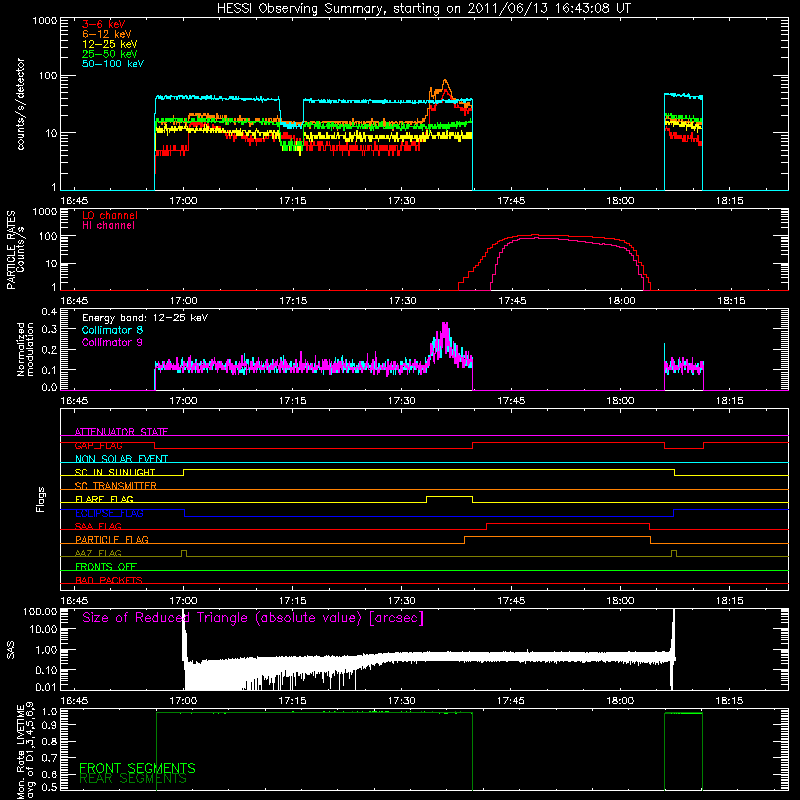Image resolution: width=800 pixels, height=800 pixels.
Task: Click the PARTICLE_FLAG label
Action: (x=112, y=539)
